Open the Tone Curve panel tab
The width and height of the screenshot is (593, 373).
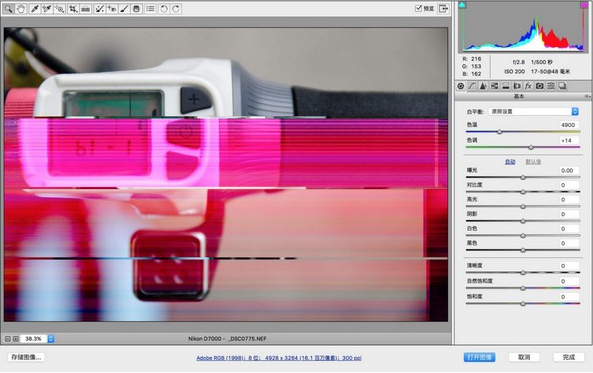(x=472, y=86)
